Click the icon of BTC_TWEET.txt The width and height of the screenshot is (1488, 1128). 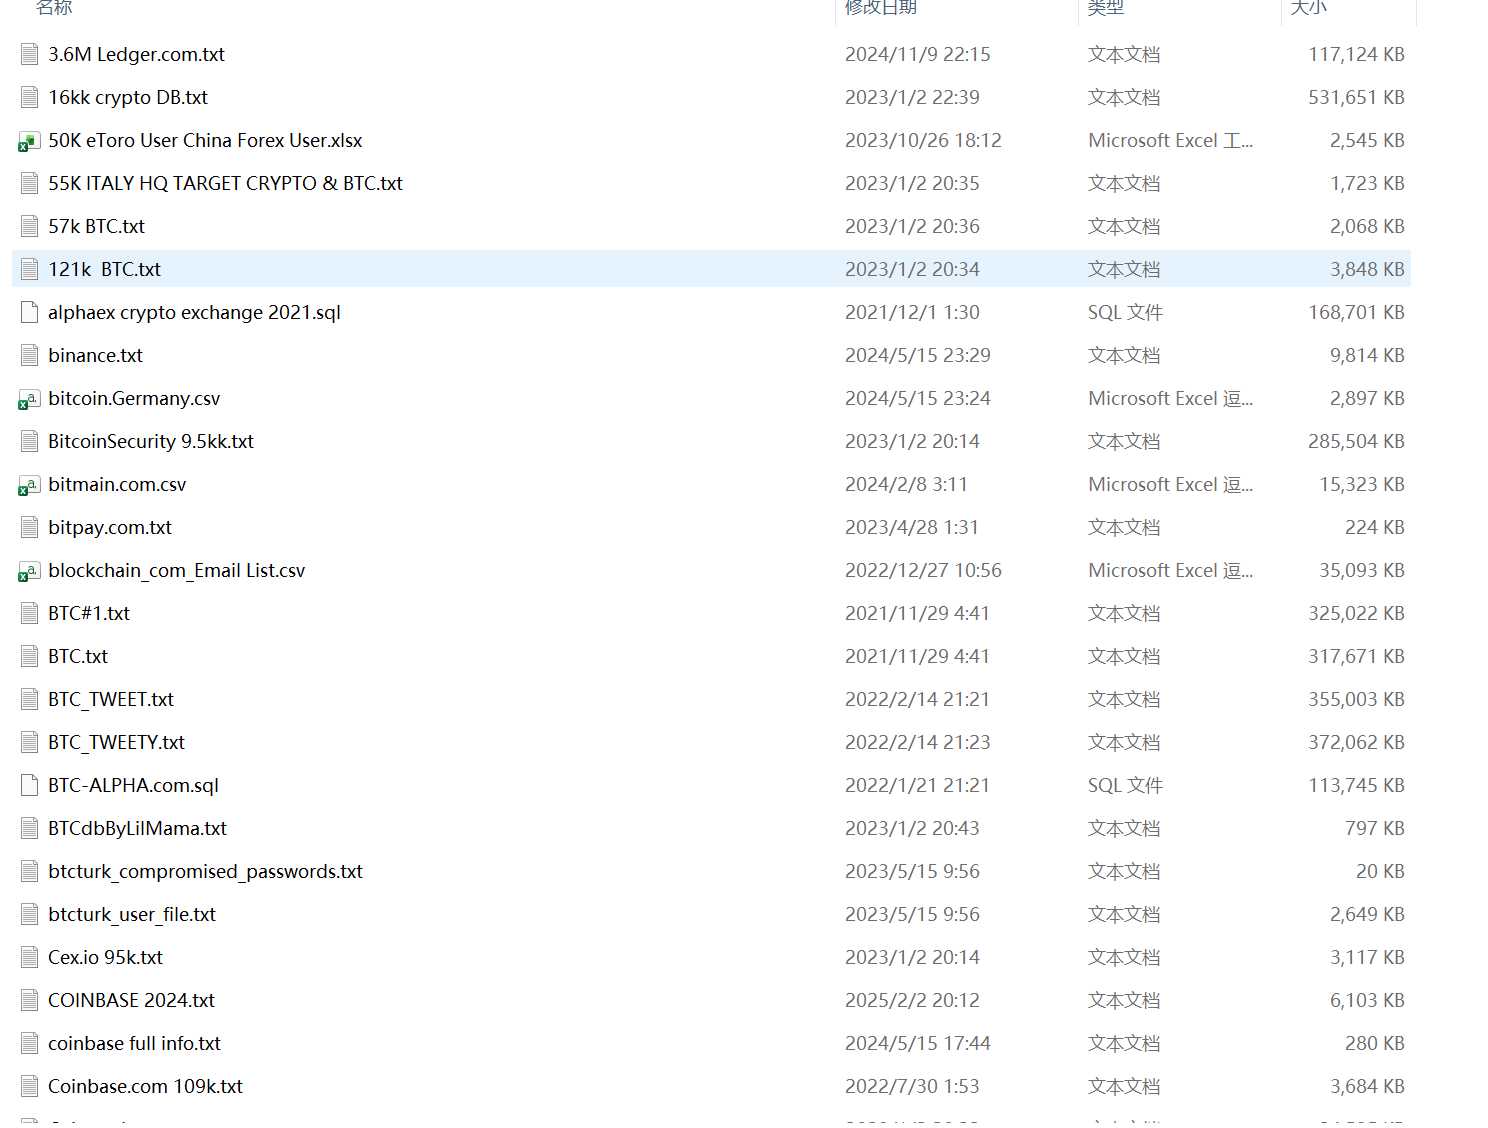(x=29, y=699)
